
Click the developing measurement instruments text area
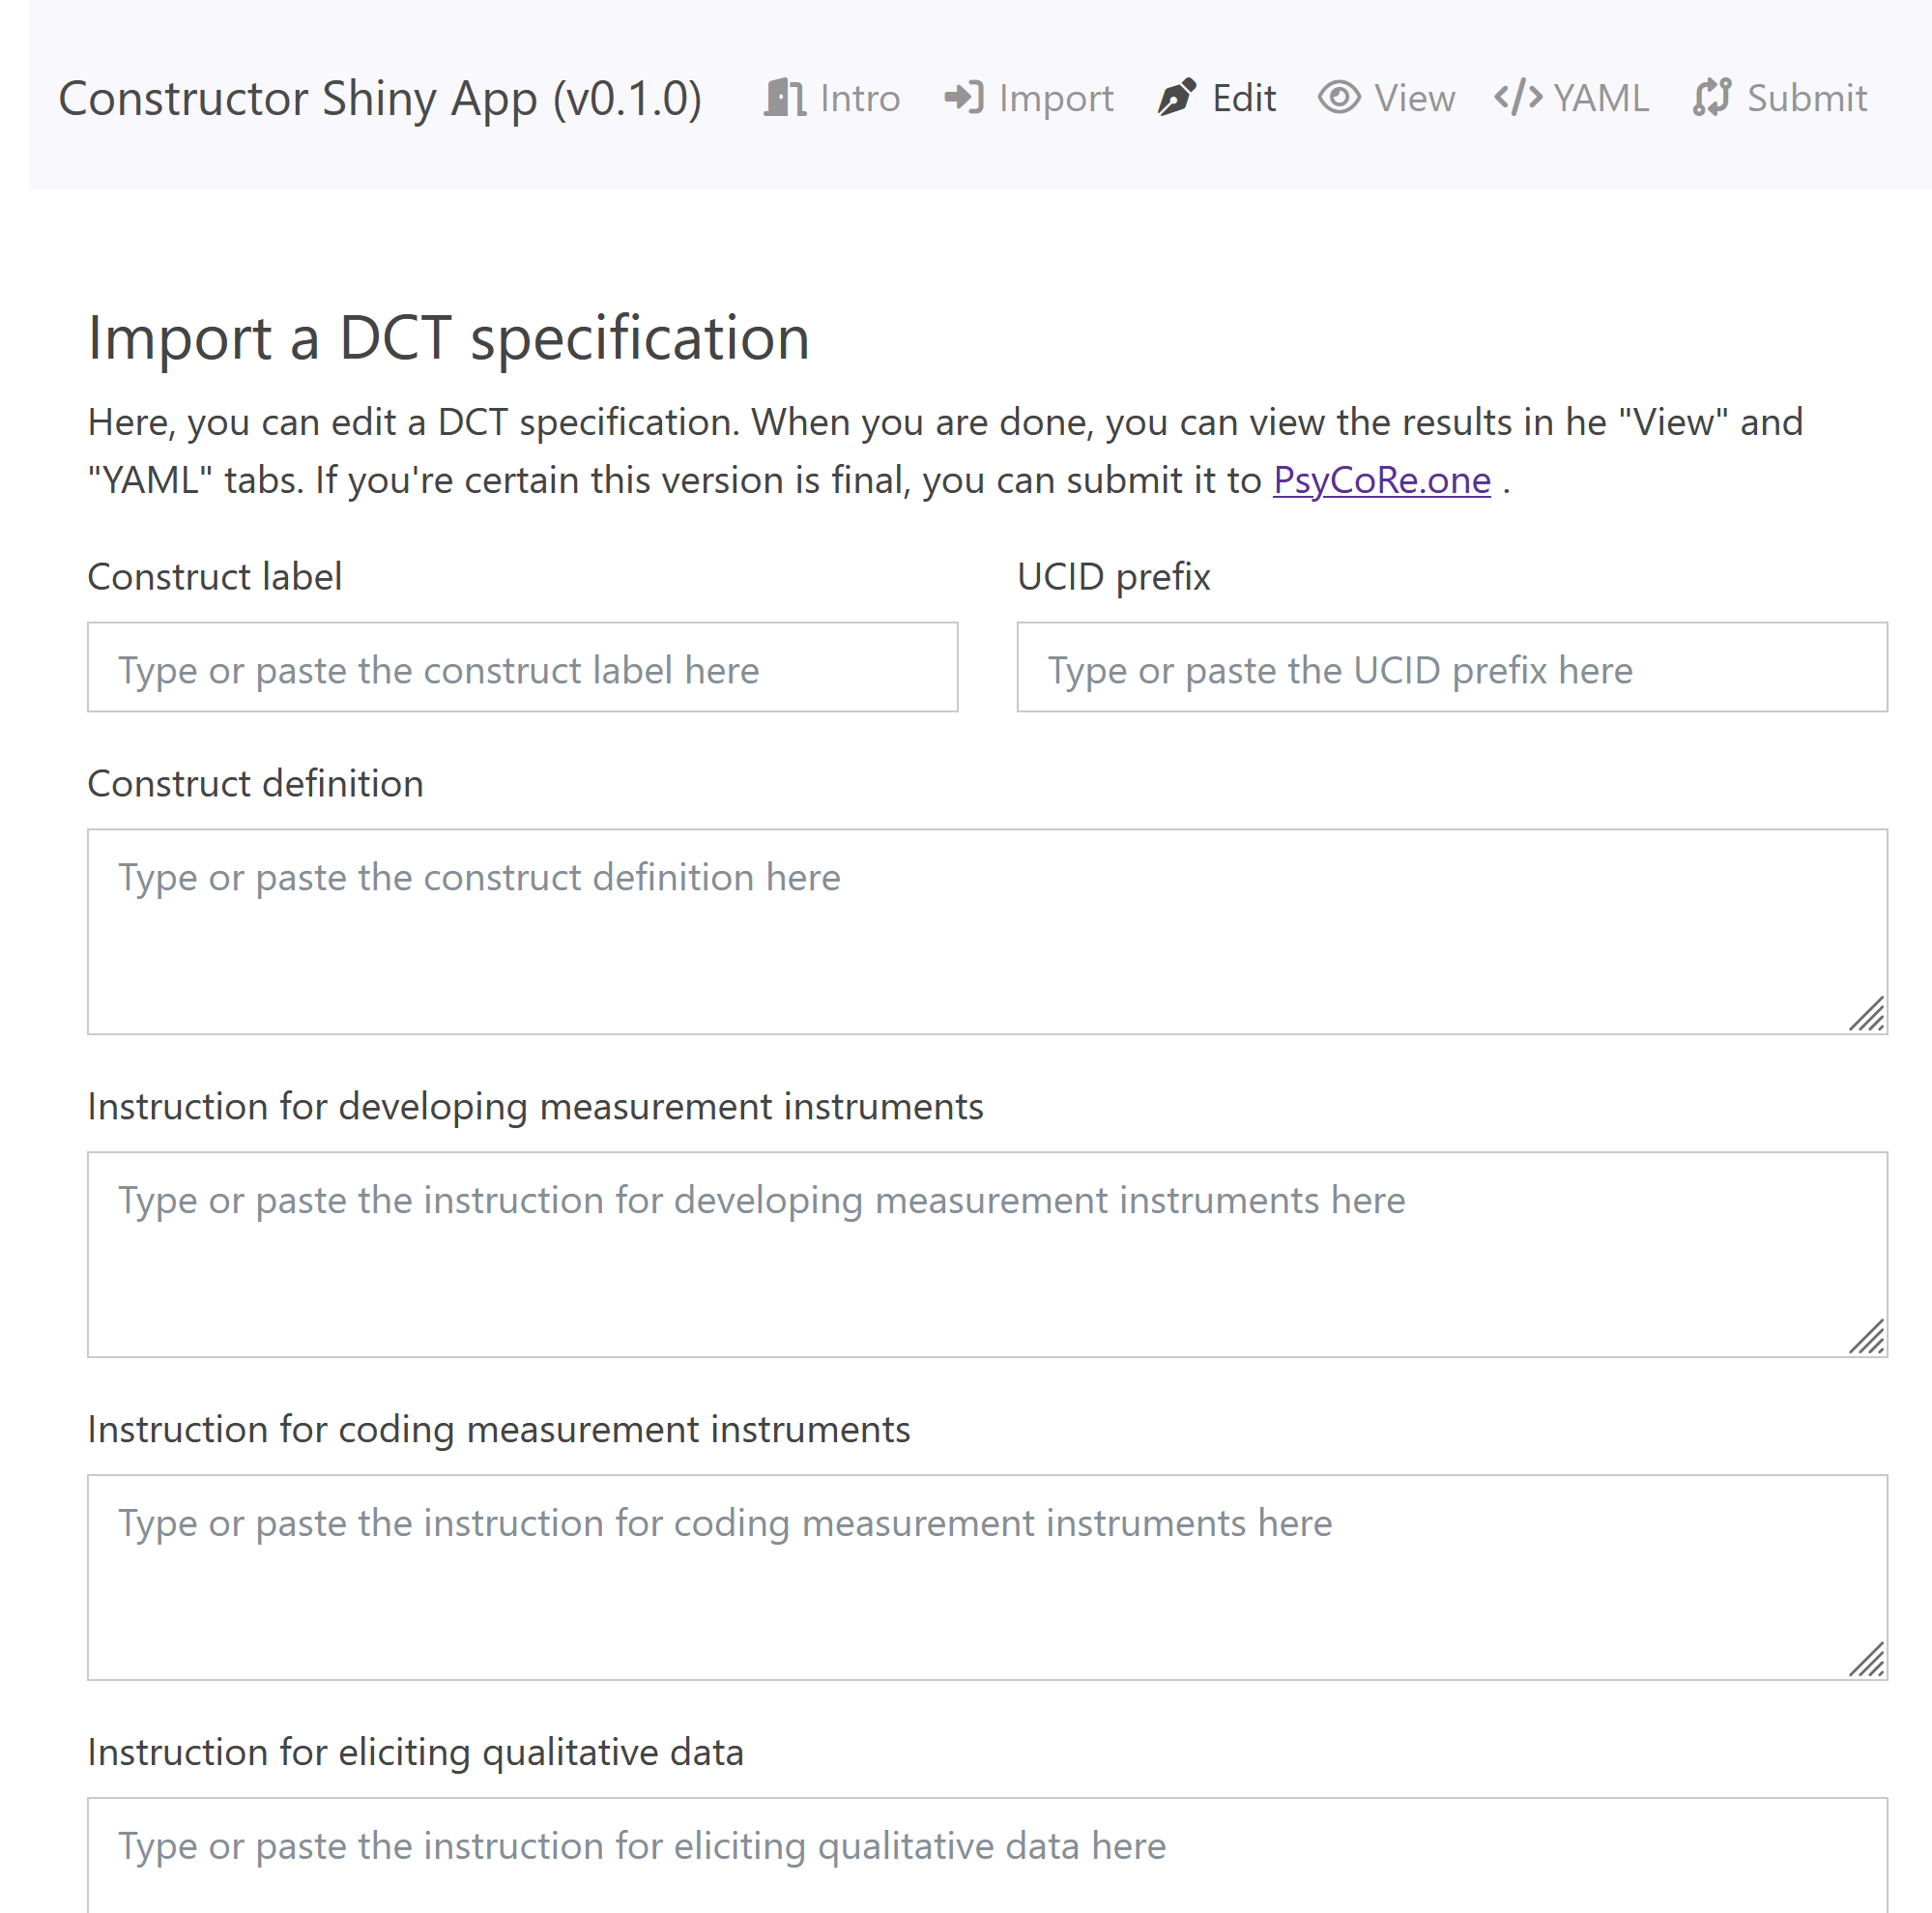coord(986,1253)
